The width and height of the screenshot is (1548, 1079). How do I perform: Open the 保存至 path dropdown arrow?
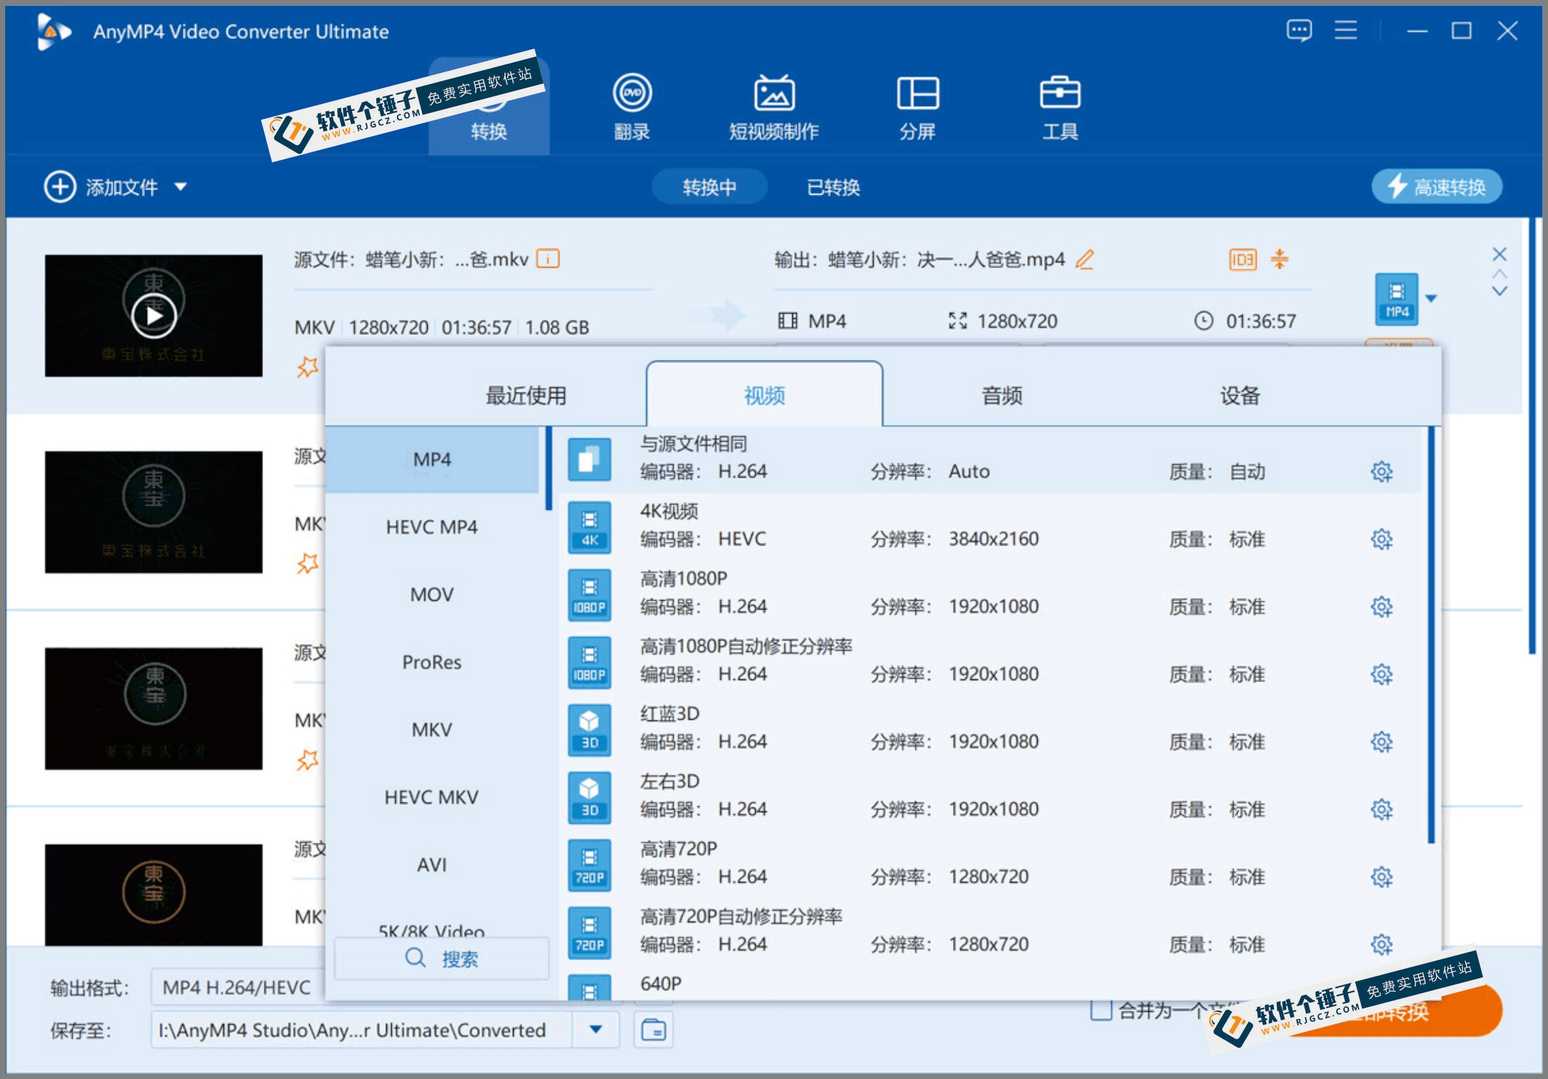click(x=596, y=1029)
